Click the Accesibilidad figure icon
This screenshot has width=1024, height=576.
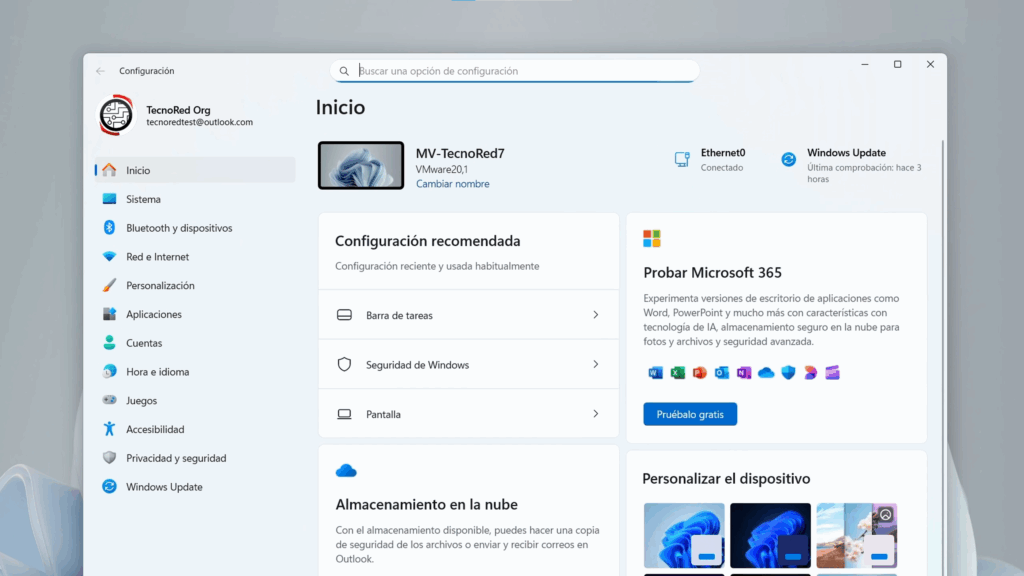[109, 428]
